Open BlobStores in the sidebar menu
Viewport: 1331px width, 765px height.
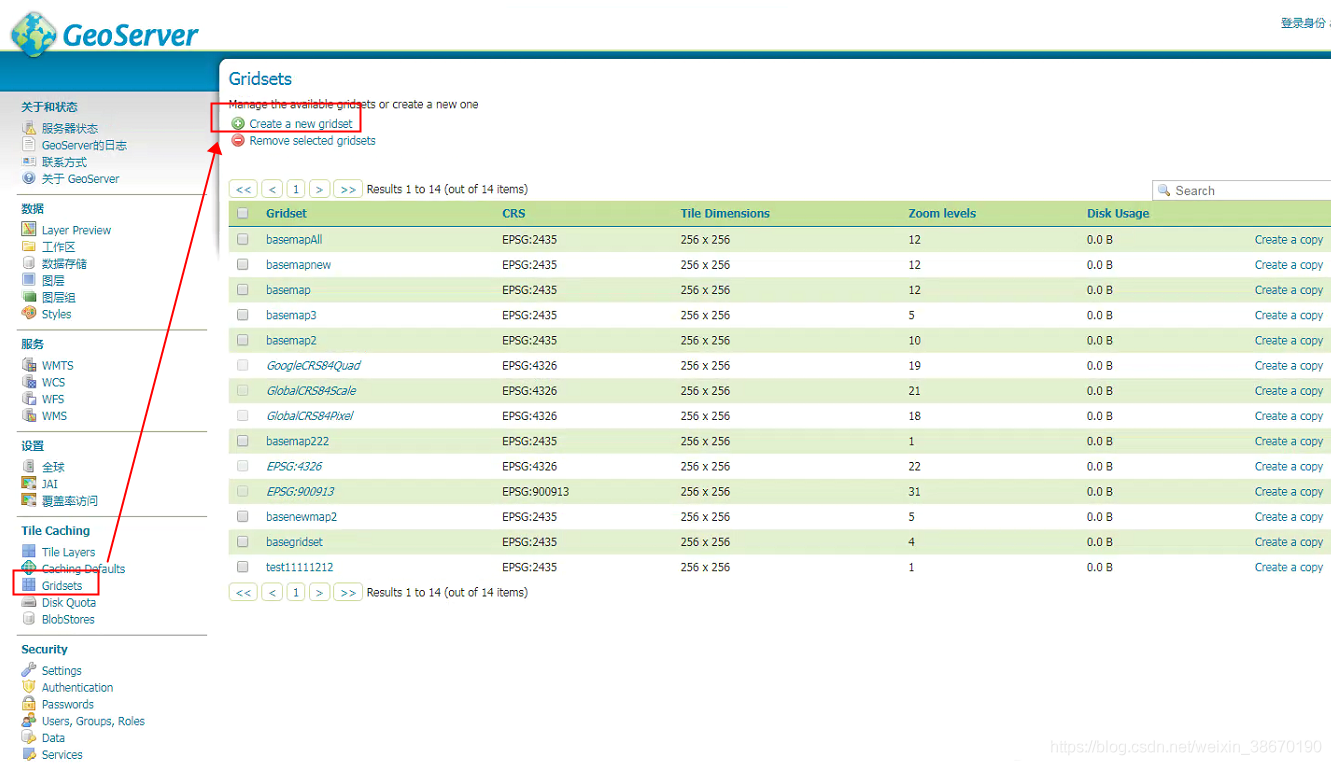(68, 620)
